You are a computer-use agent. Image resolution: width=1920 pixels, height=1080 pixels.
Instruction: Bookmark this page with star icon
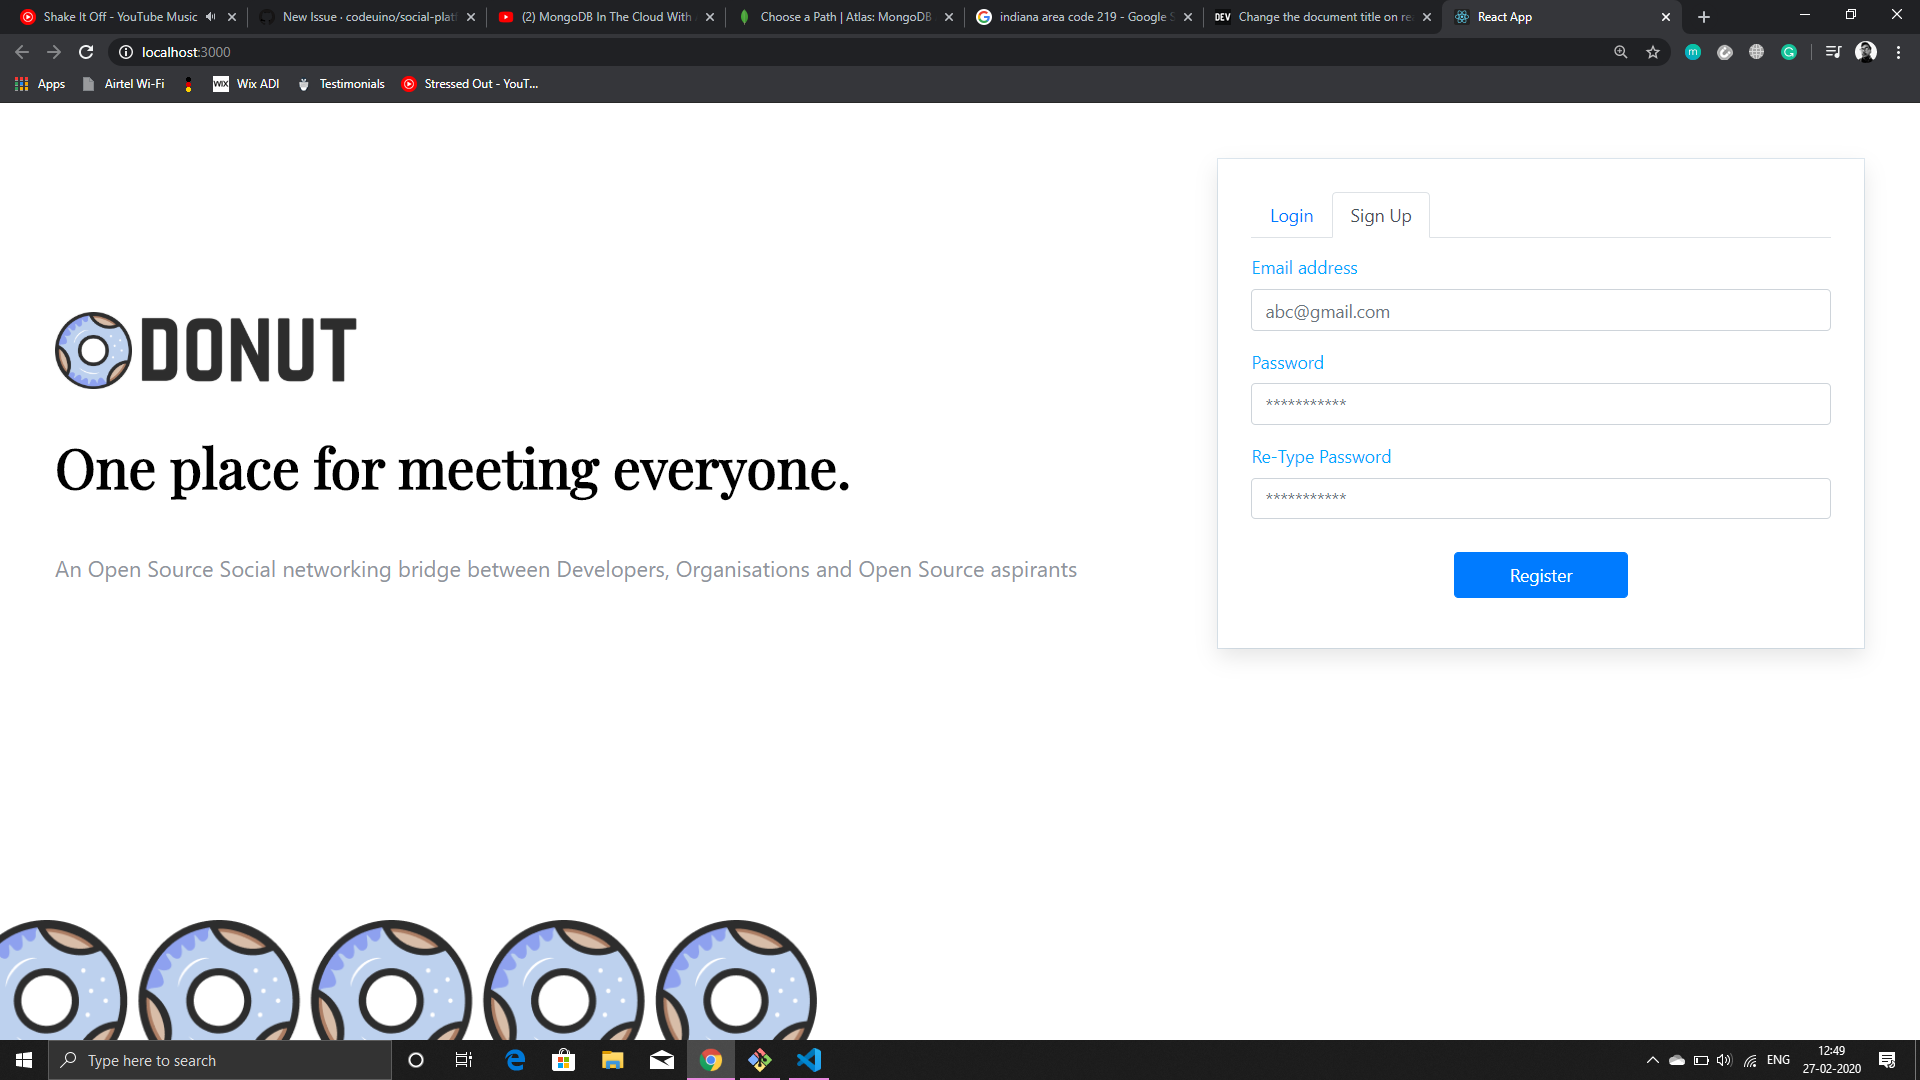point(1653,52)
